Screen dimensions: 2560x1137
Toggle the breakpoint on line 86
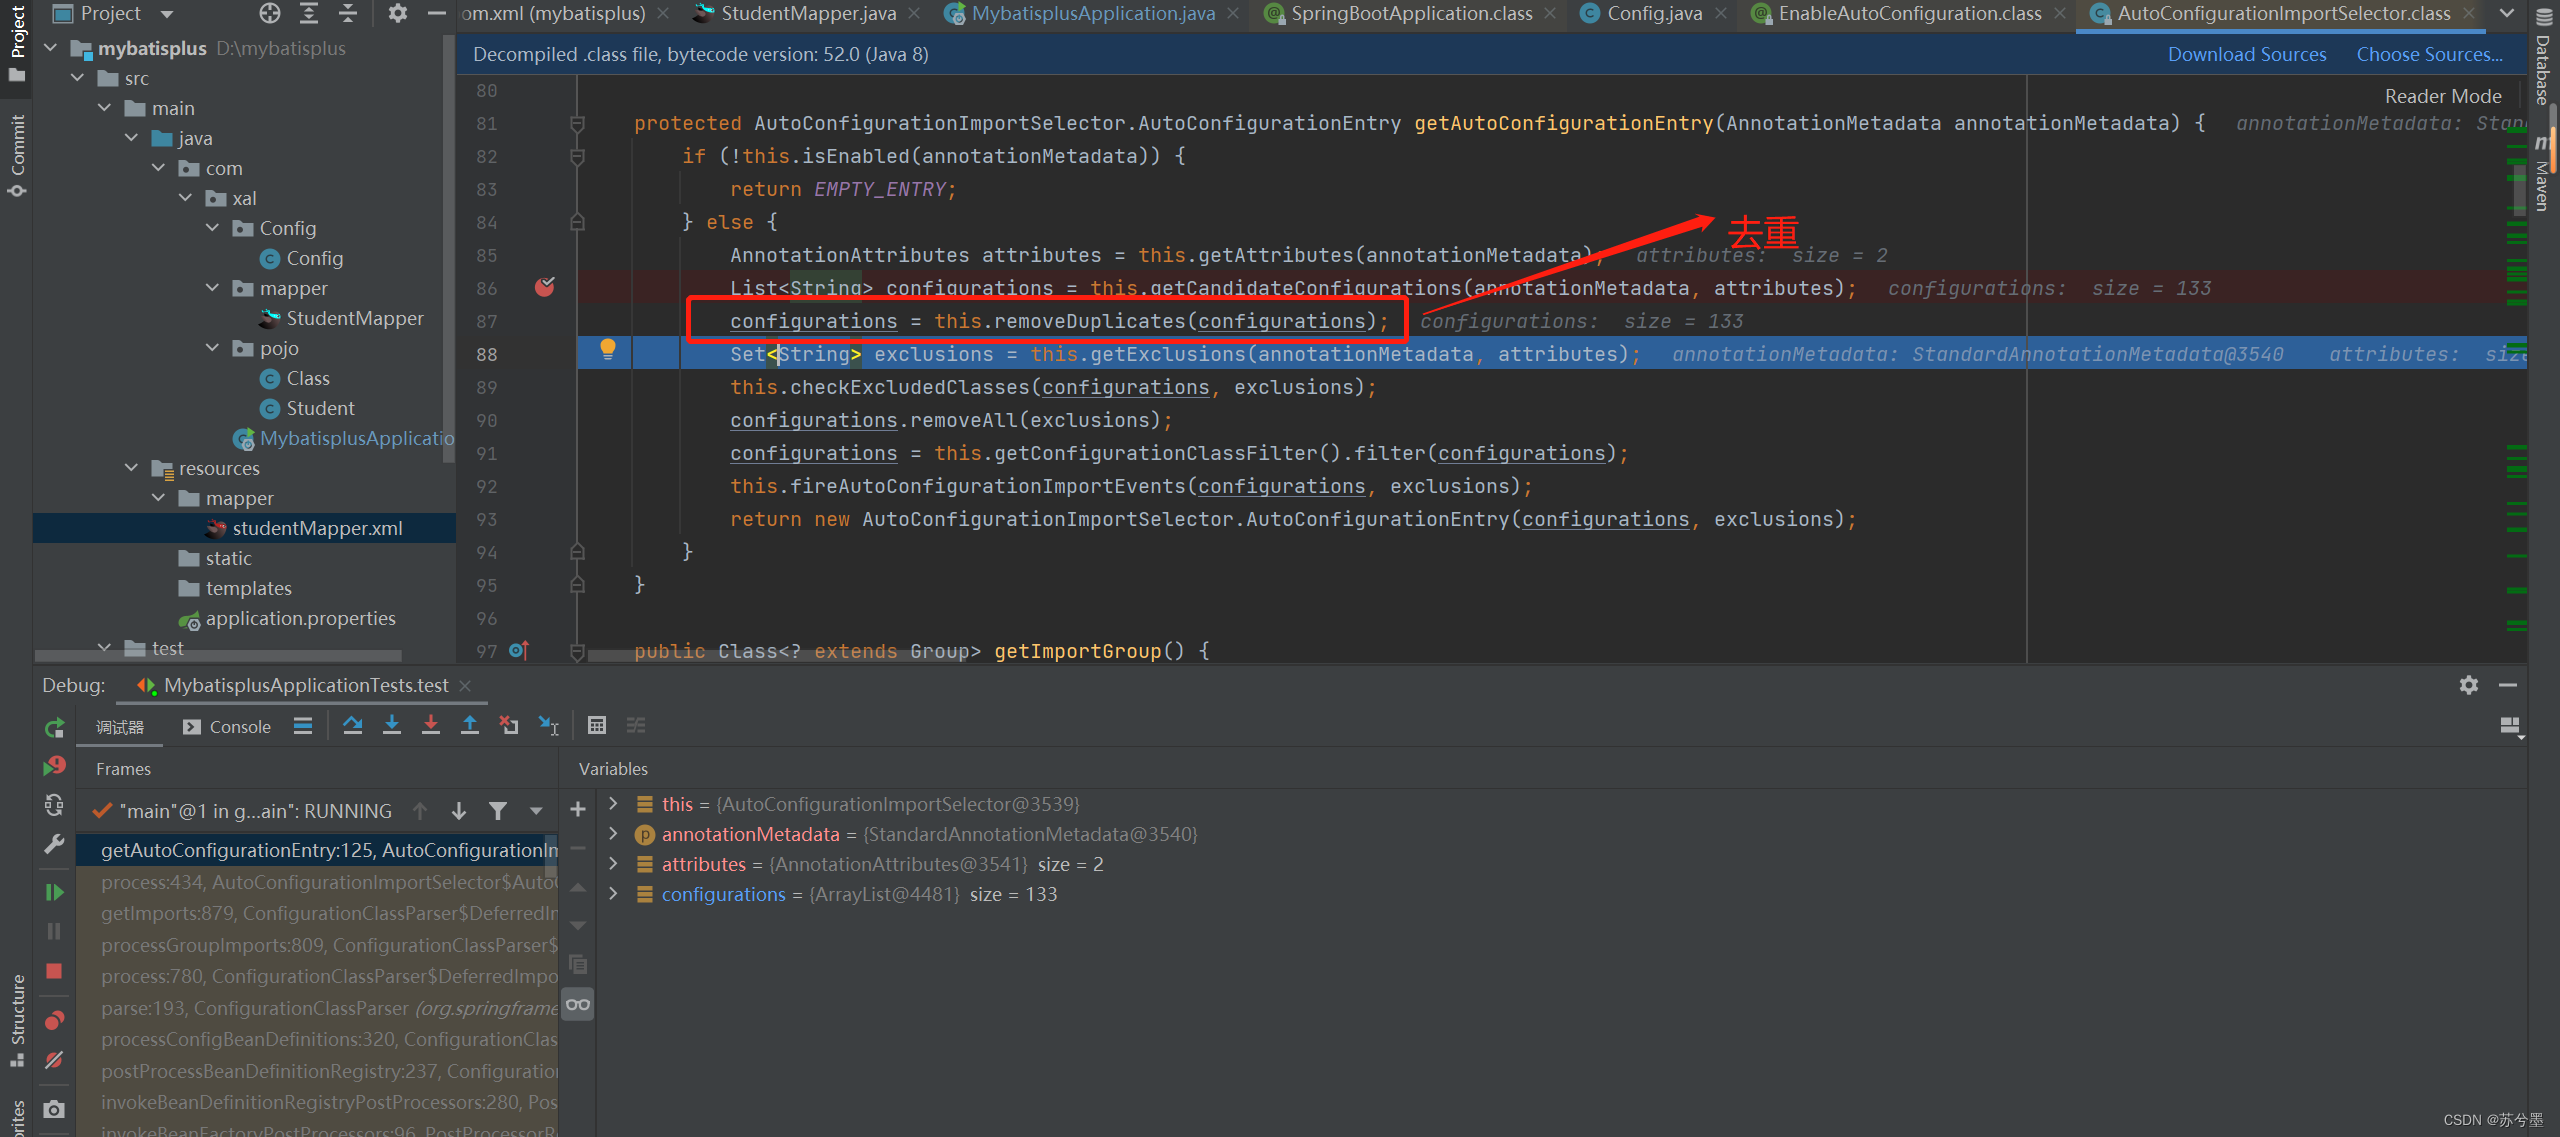click(x=544, y=288)
